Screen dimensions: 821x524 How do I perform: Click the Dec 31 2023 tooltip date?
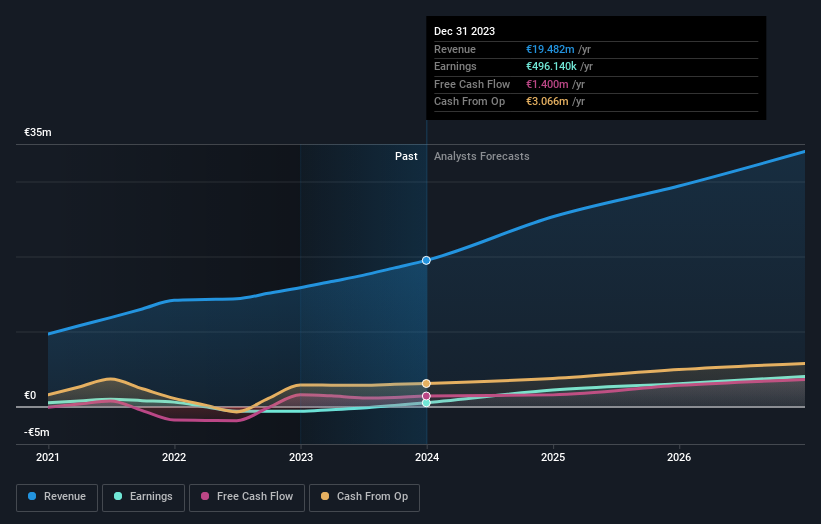point(464,31)
